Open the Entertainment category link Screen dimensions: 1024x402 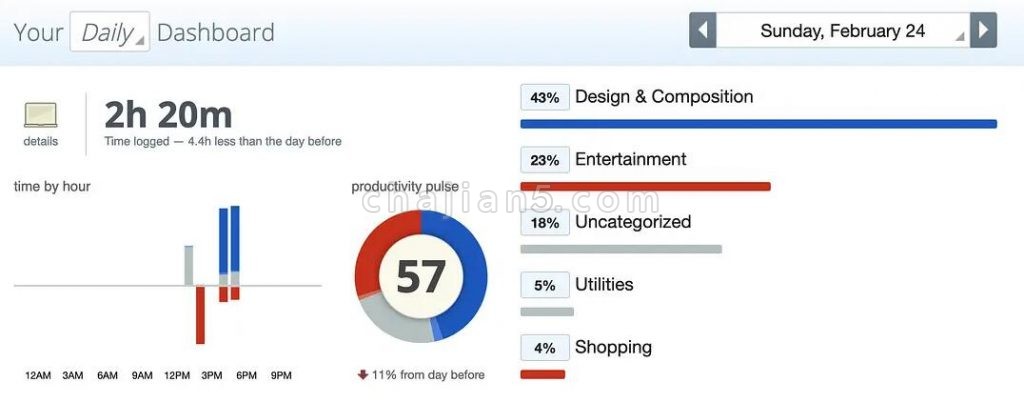pos(630,159)
